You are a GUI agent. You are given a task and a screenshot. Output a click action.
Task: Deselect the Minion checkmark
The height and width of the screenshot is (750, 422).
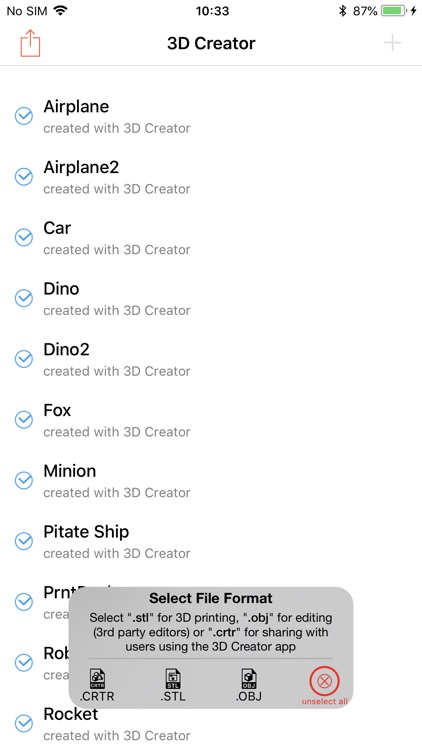pyautogui.click(x=23, y=480)
